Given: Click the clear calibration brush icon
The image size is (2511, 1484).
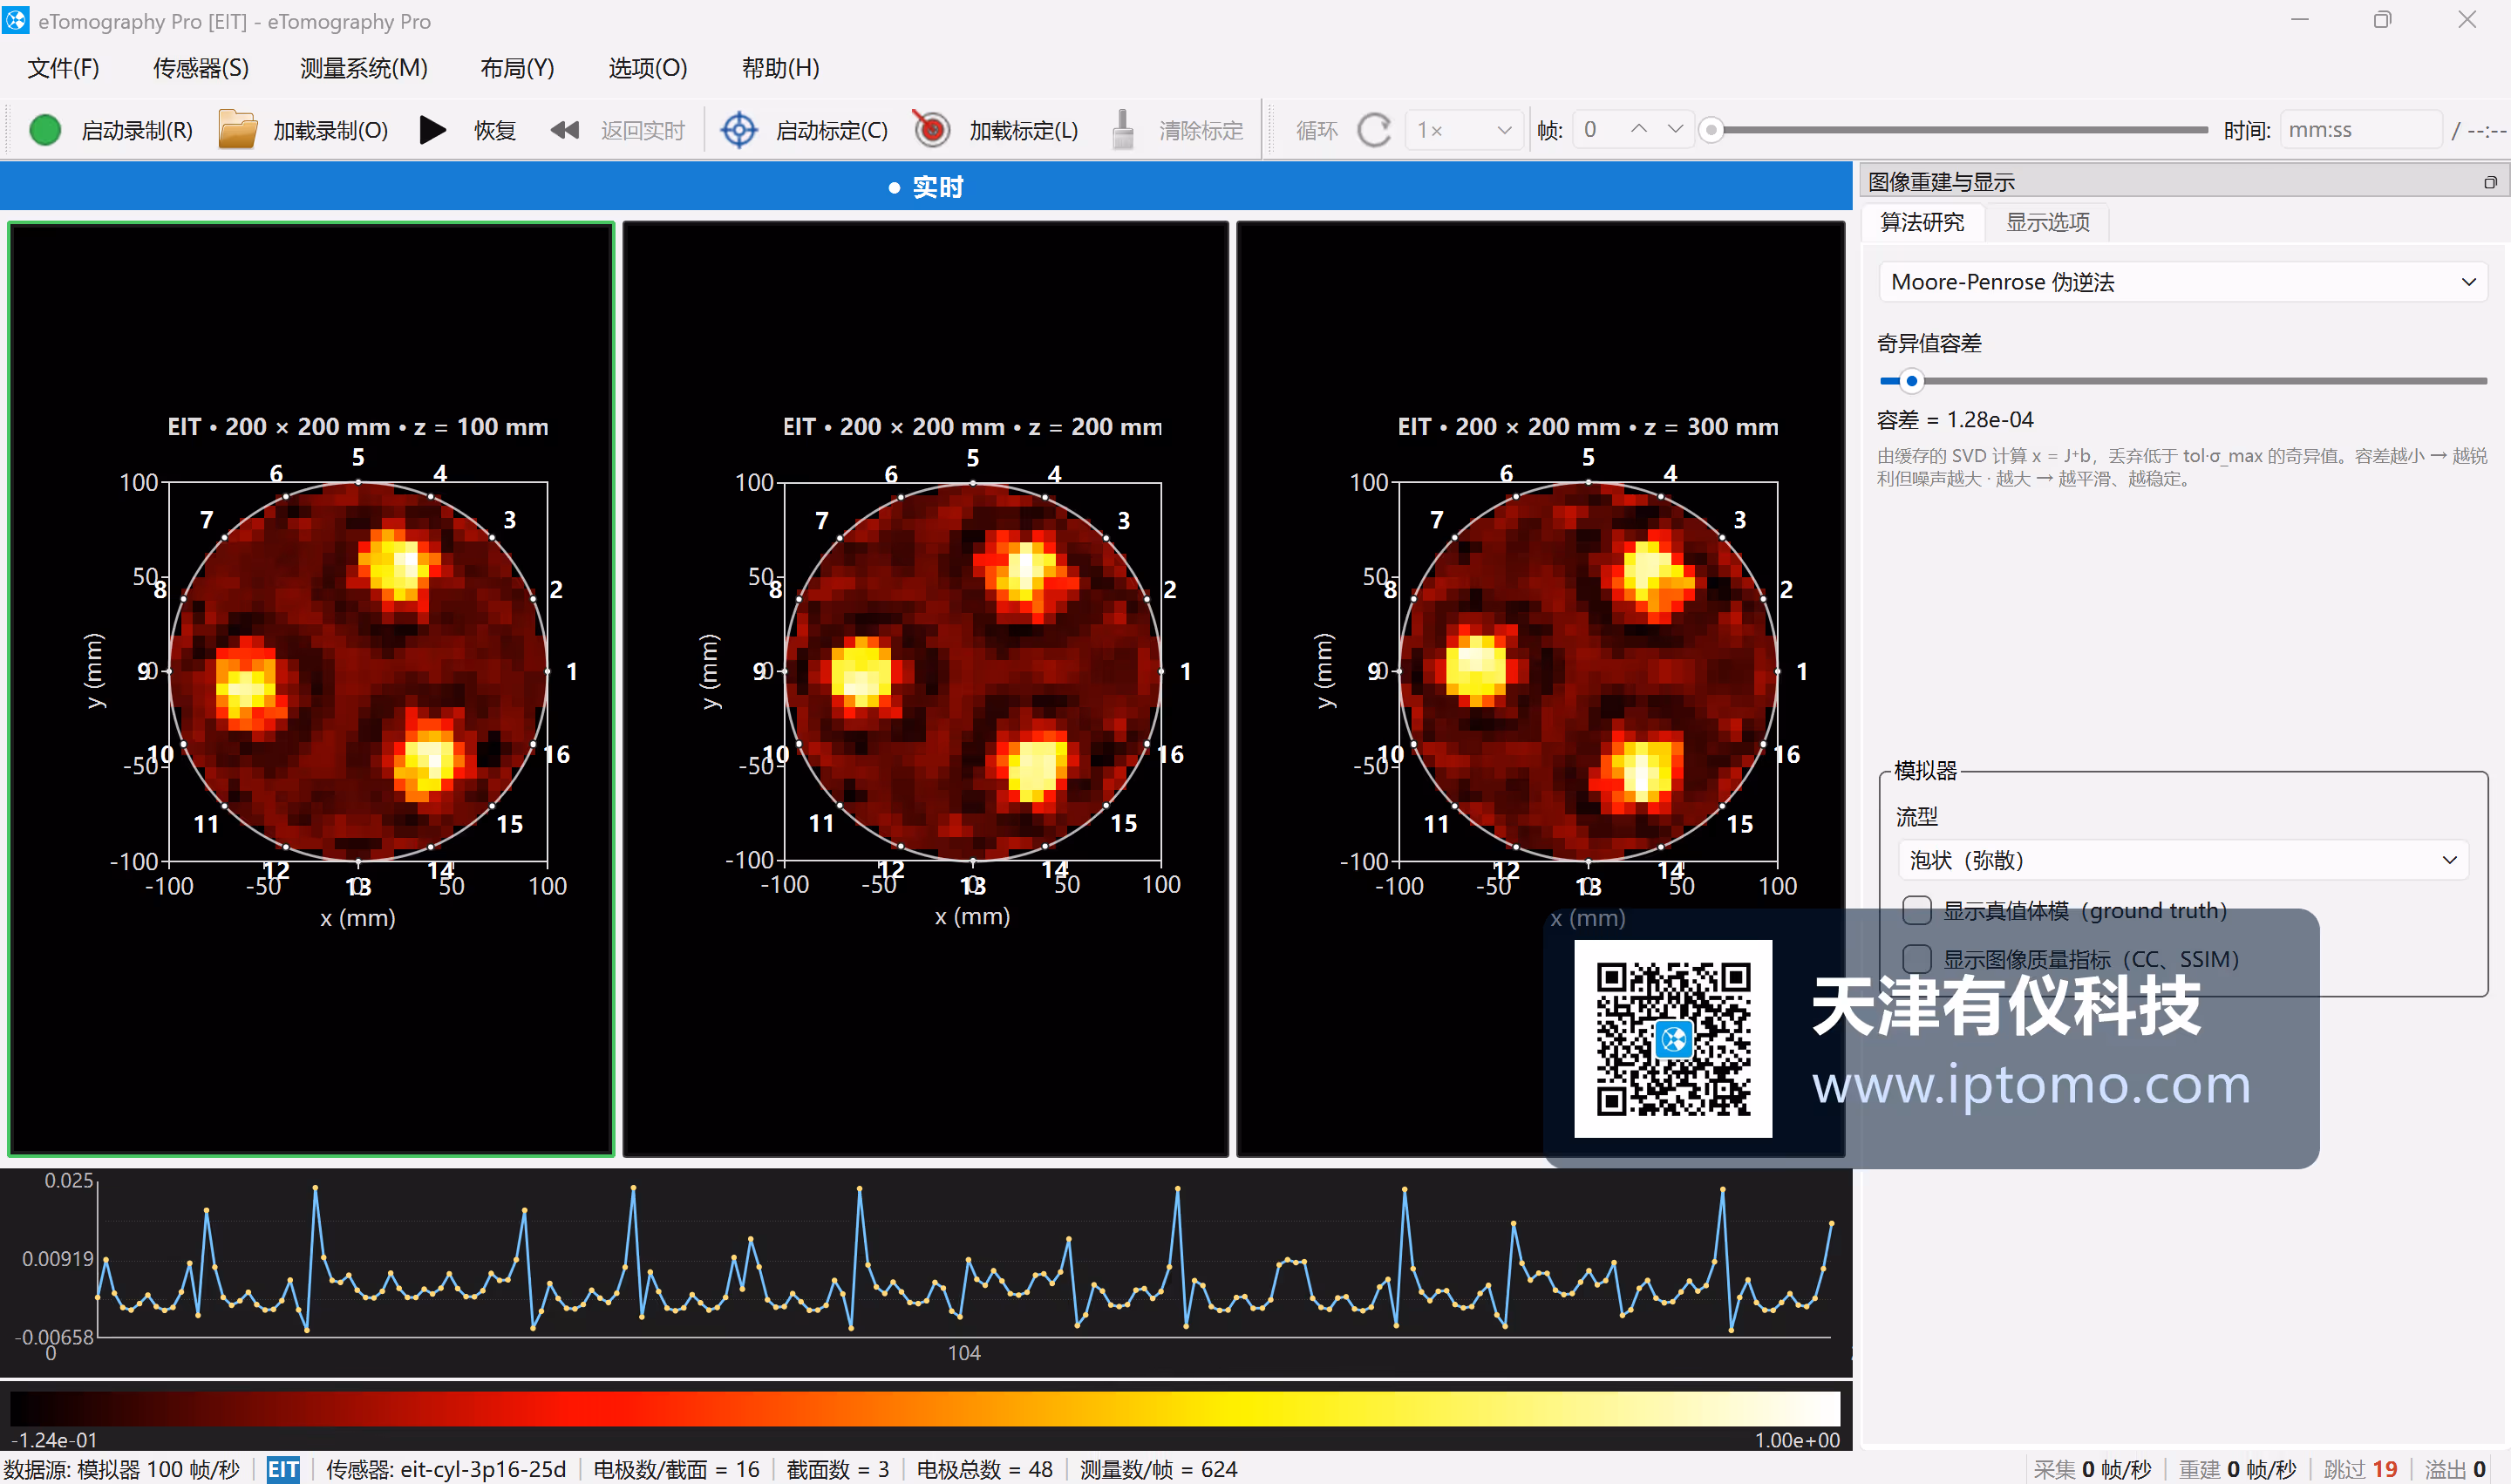Looking at the screenshot, I should (x=1123, y=129).
